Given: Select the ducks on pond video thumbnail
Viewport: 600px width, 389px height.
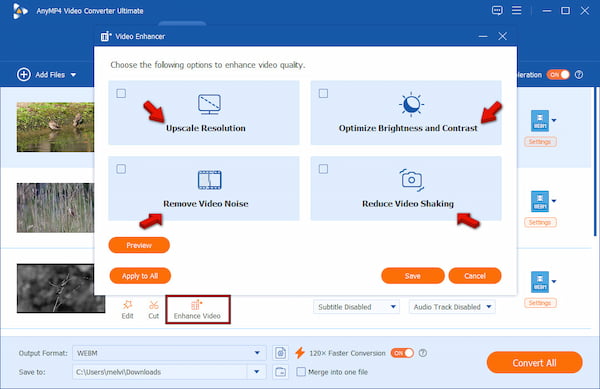Looking at the screenshot, I should 55,127.
